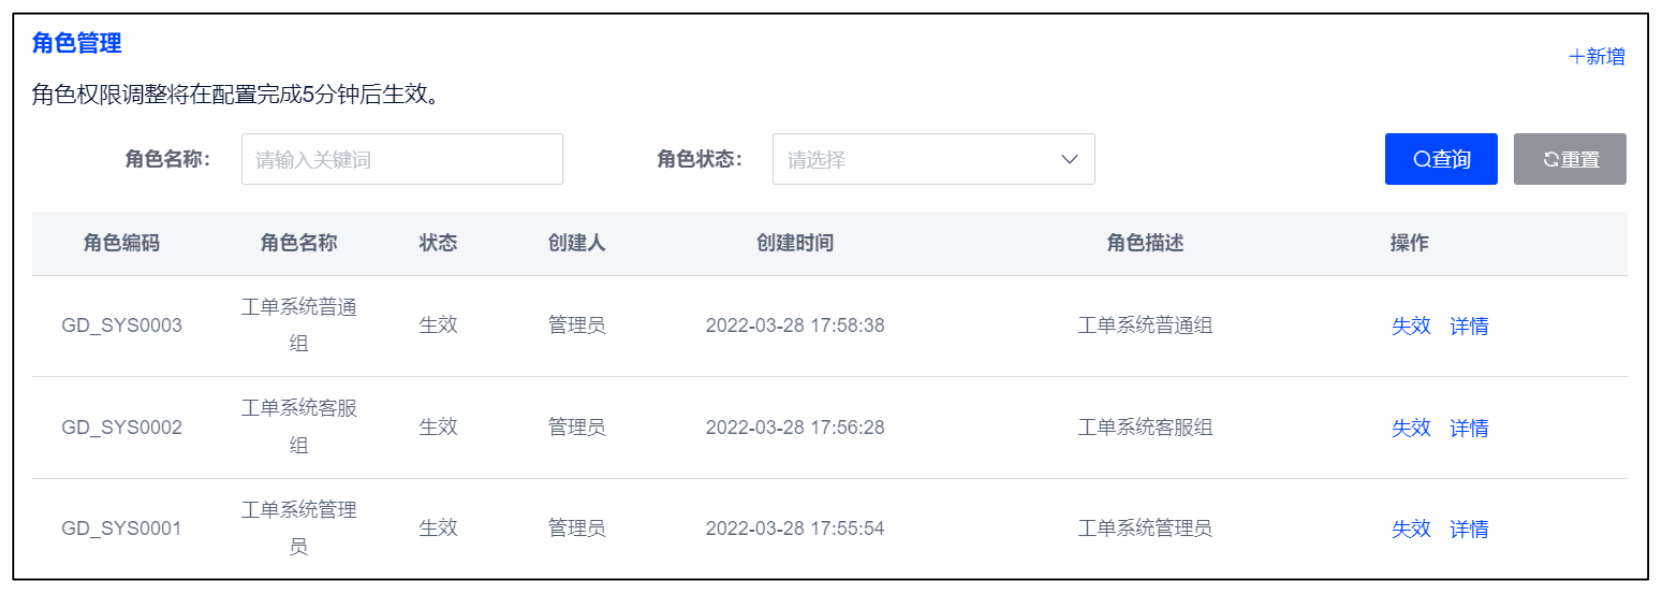Image resolution: width=1670 pixels, height=604 pixels.
Task: Expand the 角色状态 chevron arrow
Action: (x=1069, y=159)
